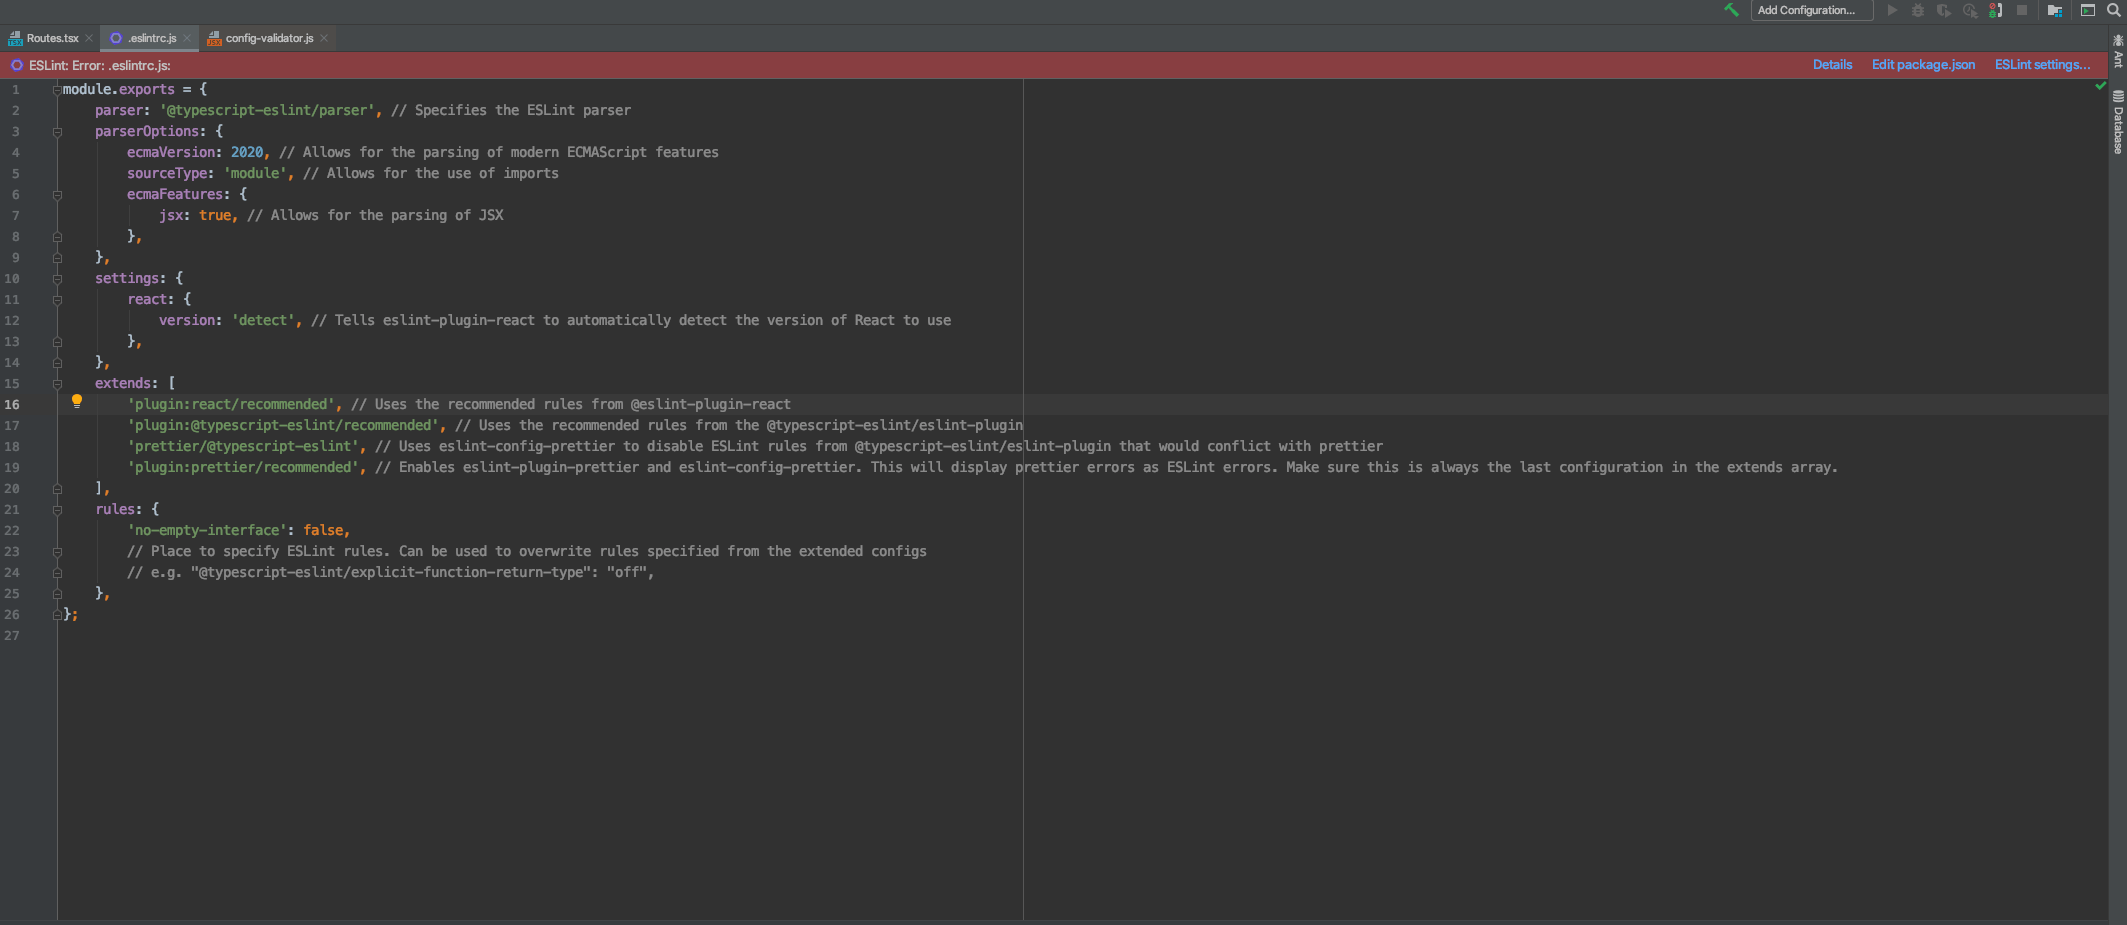Click the 'ESLint: Error: .eslintrc.js:' message

click(100, 66)
